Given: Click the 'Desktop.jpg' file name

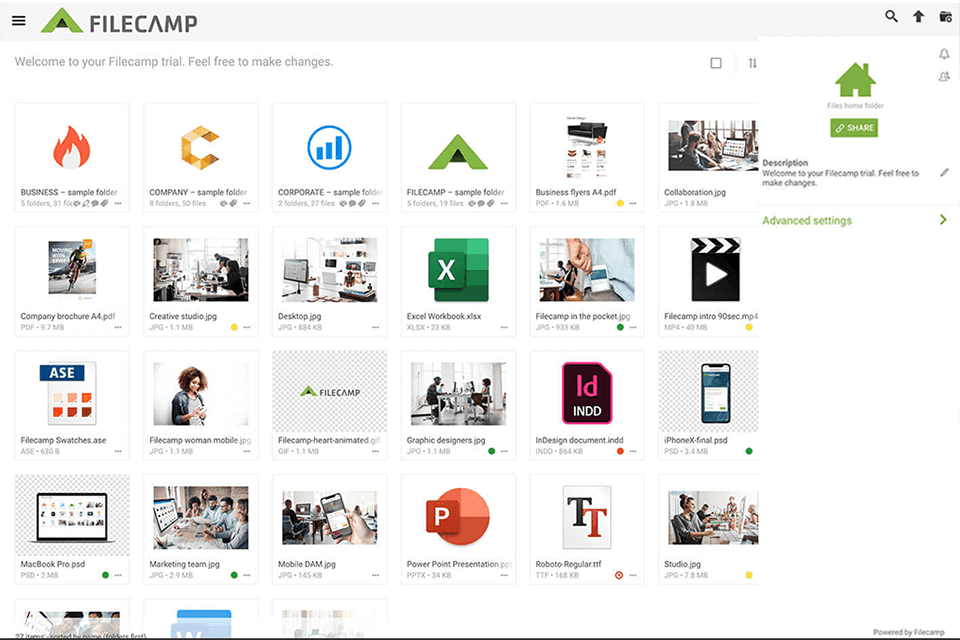Looking at the screenshot, I should click(299, 316).
